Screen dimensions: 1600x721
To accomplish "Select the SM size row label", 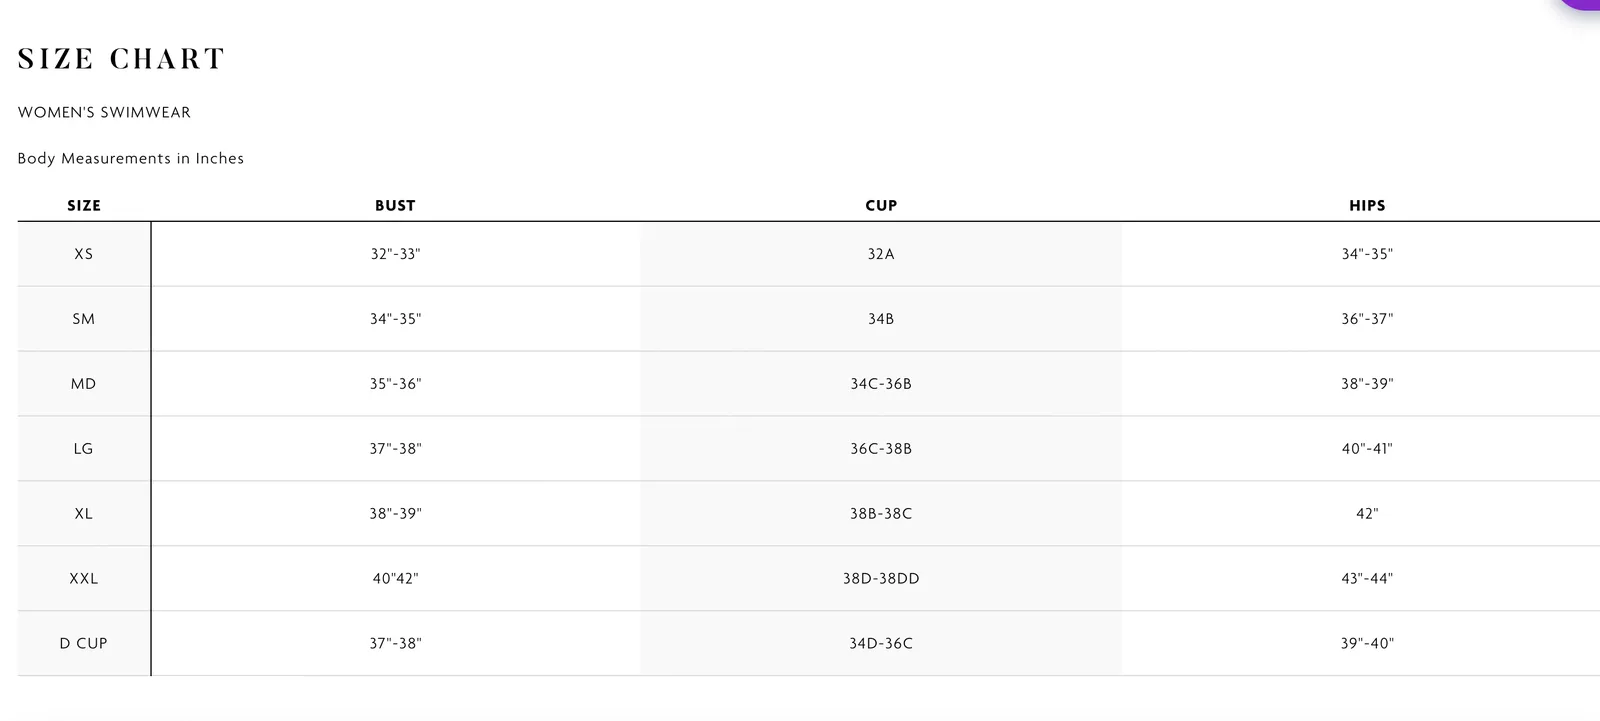I will pos(84,319).
